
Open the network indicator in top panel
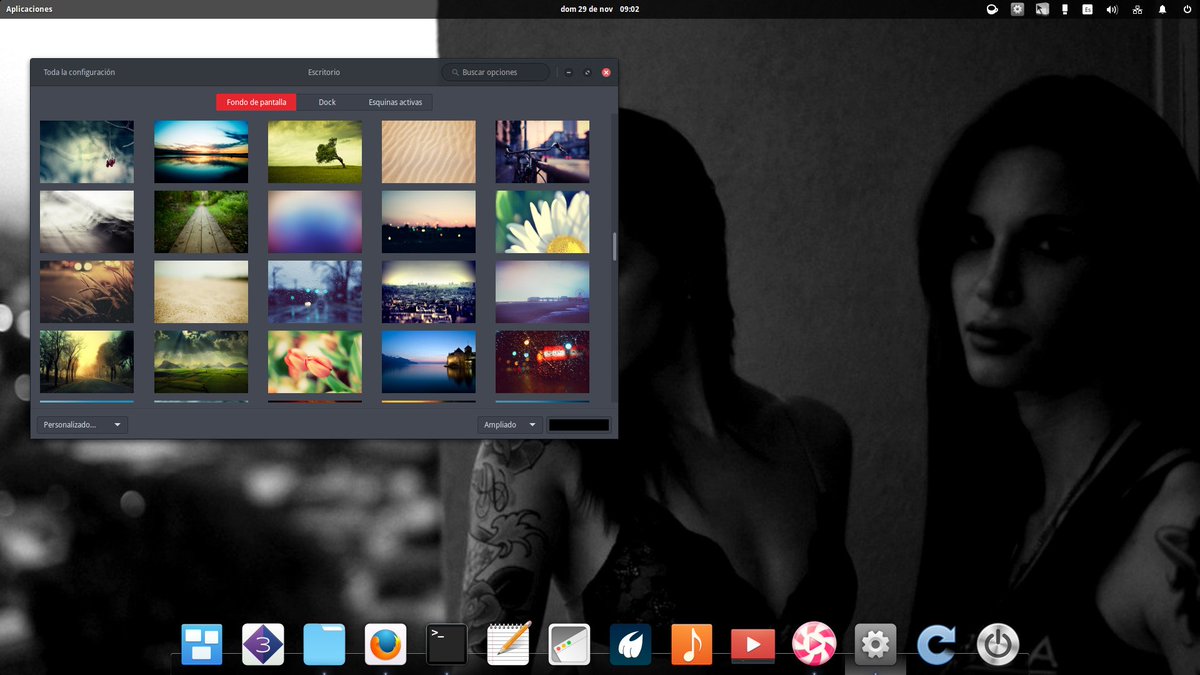[1137, 9]
